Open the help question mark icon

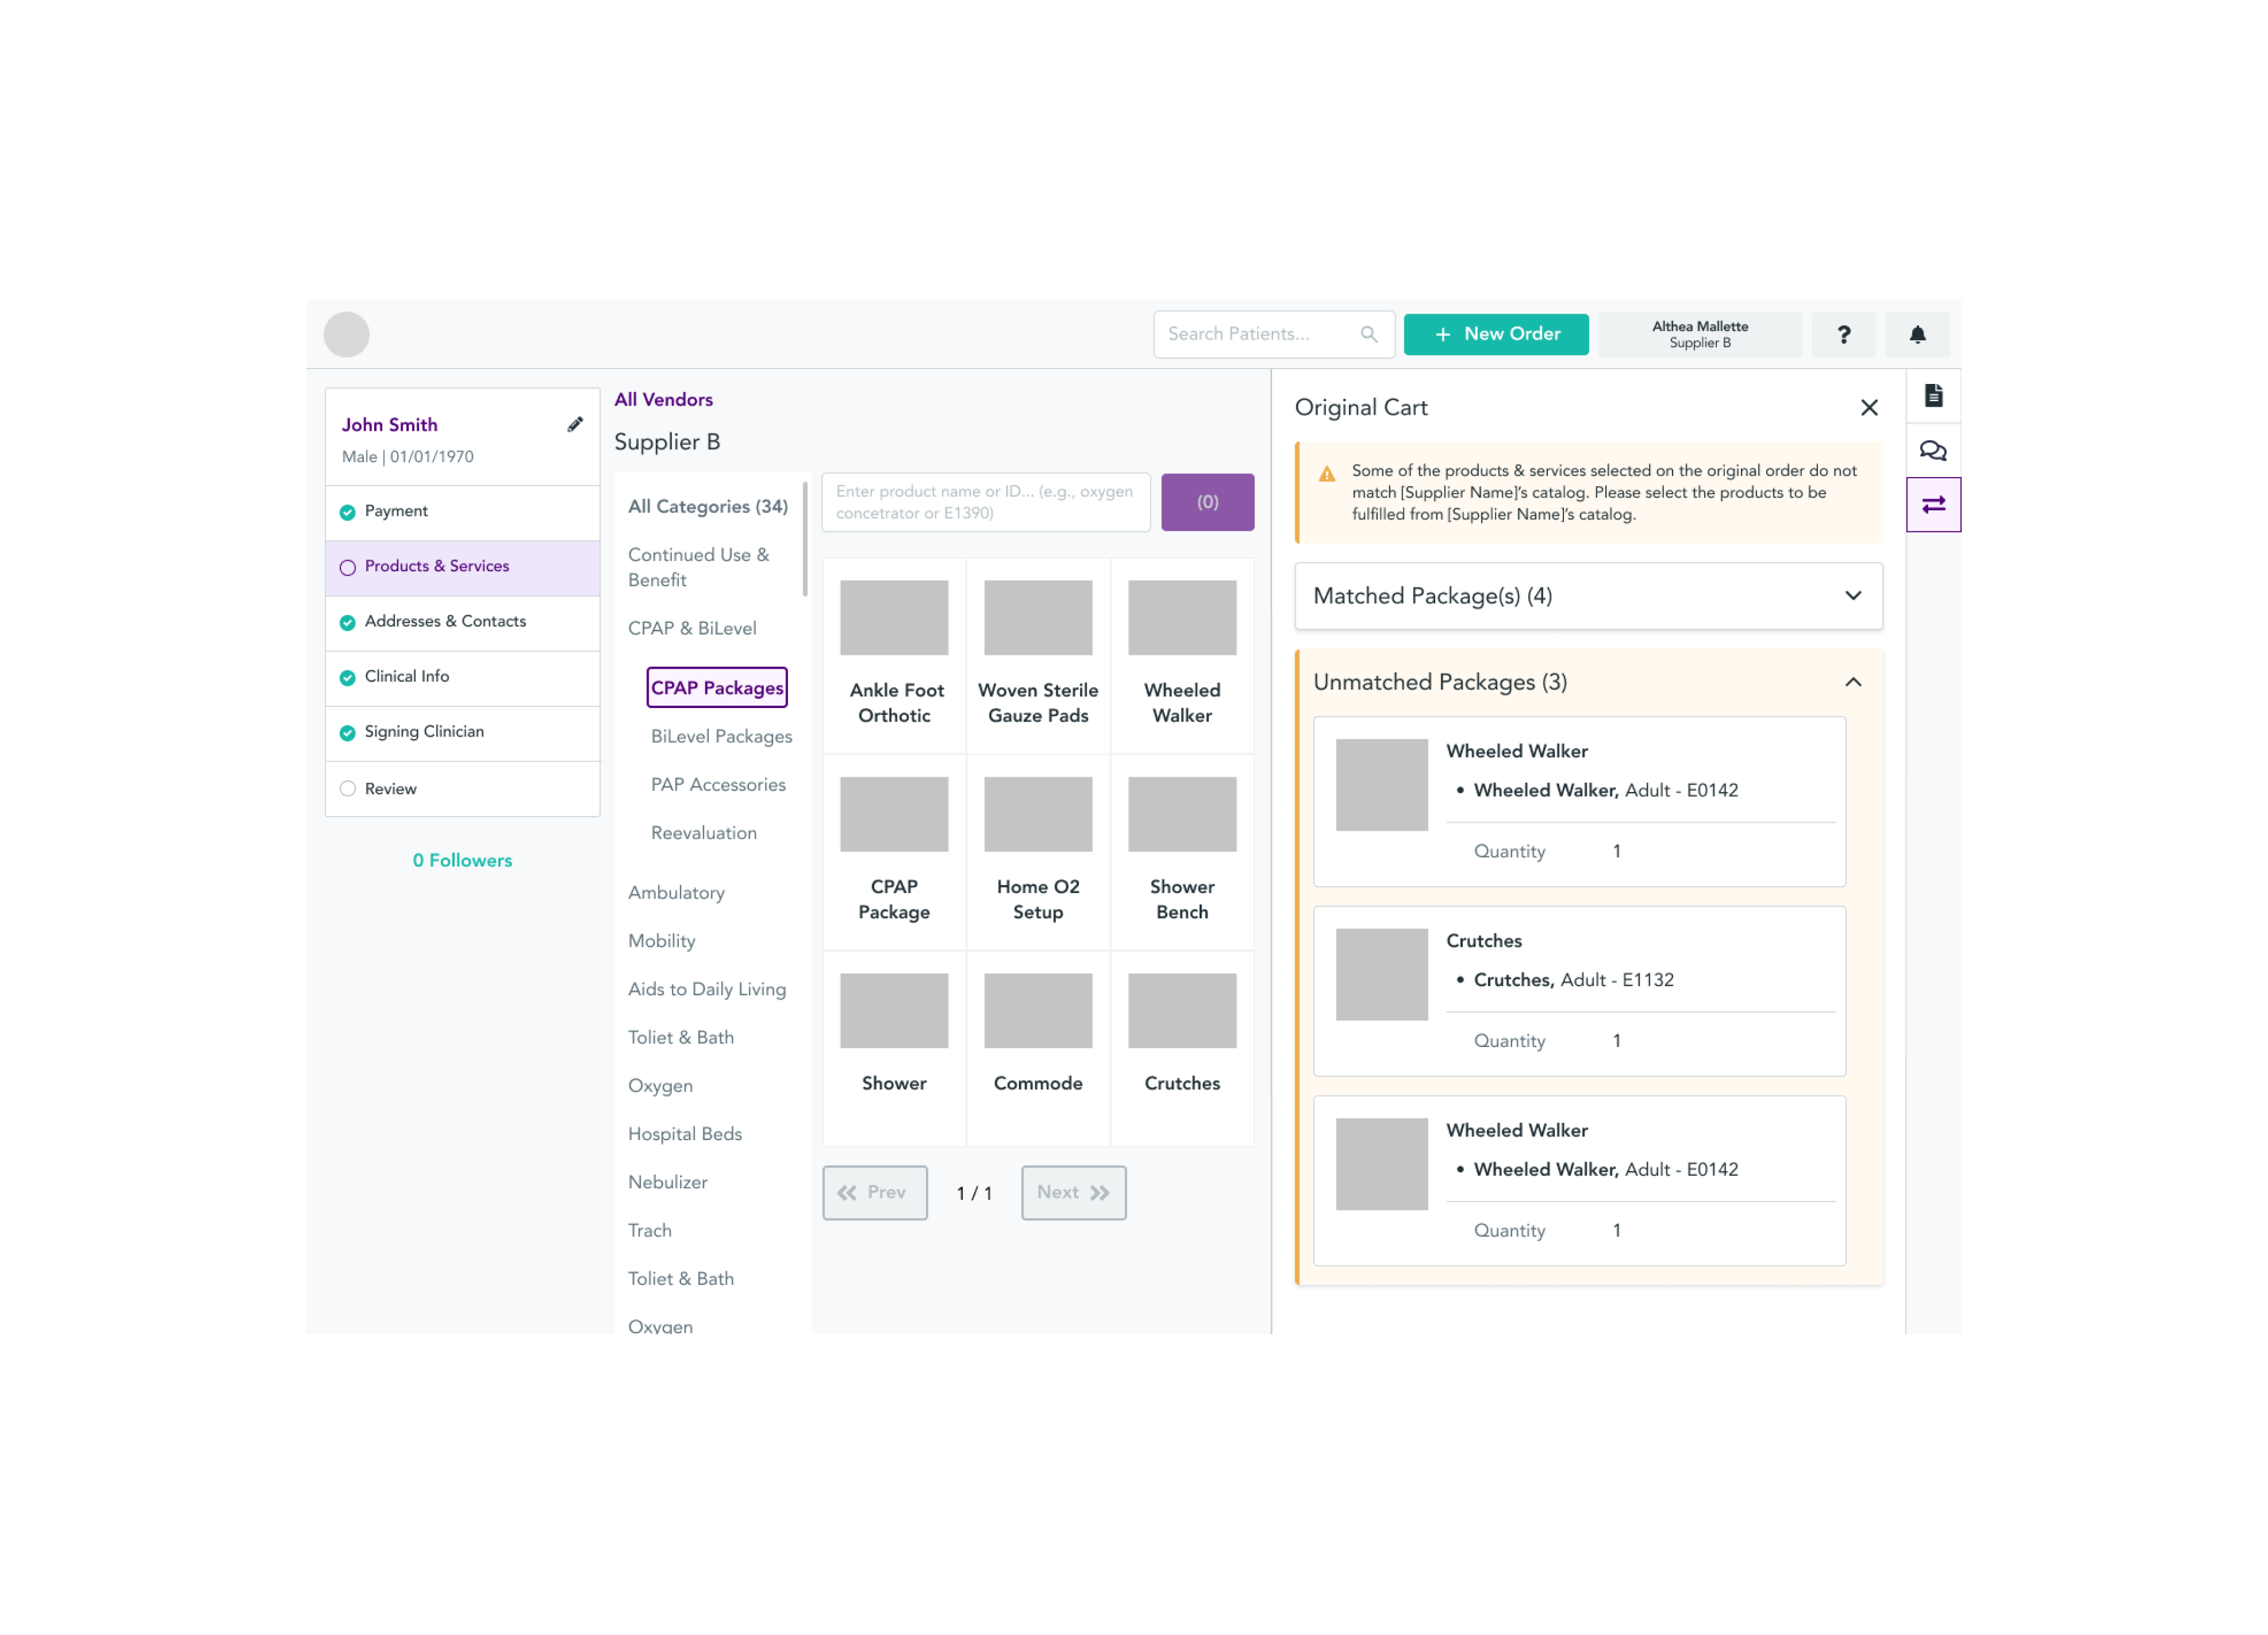(x=1844, y=335)
